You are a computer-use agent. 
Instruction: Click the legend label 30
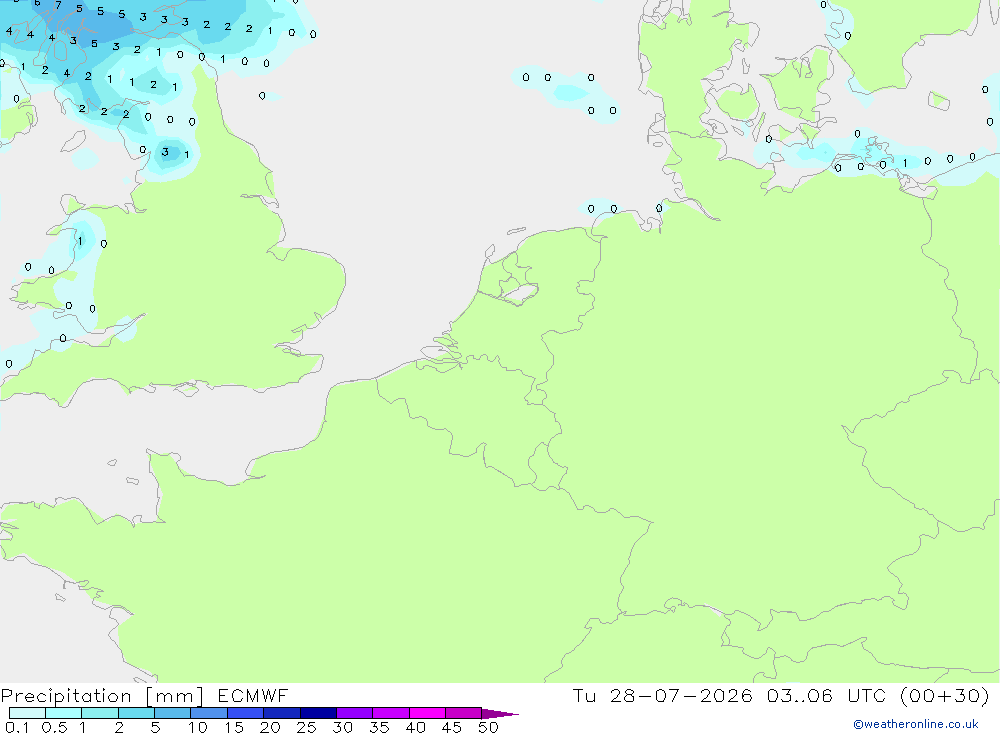point(343,727)
